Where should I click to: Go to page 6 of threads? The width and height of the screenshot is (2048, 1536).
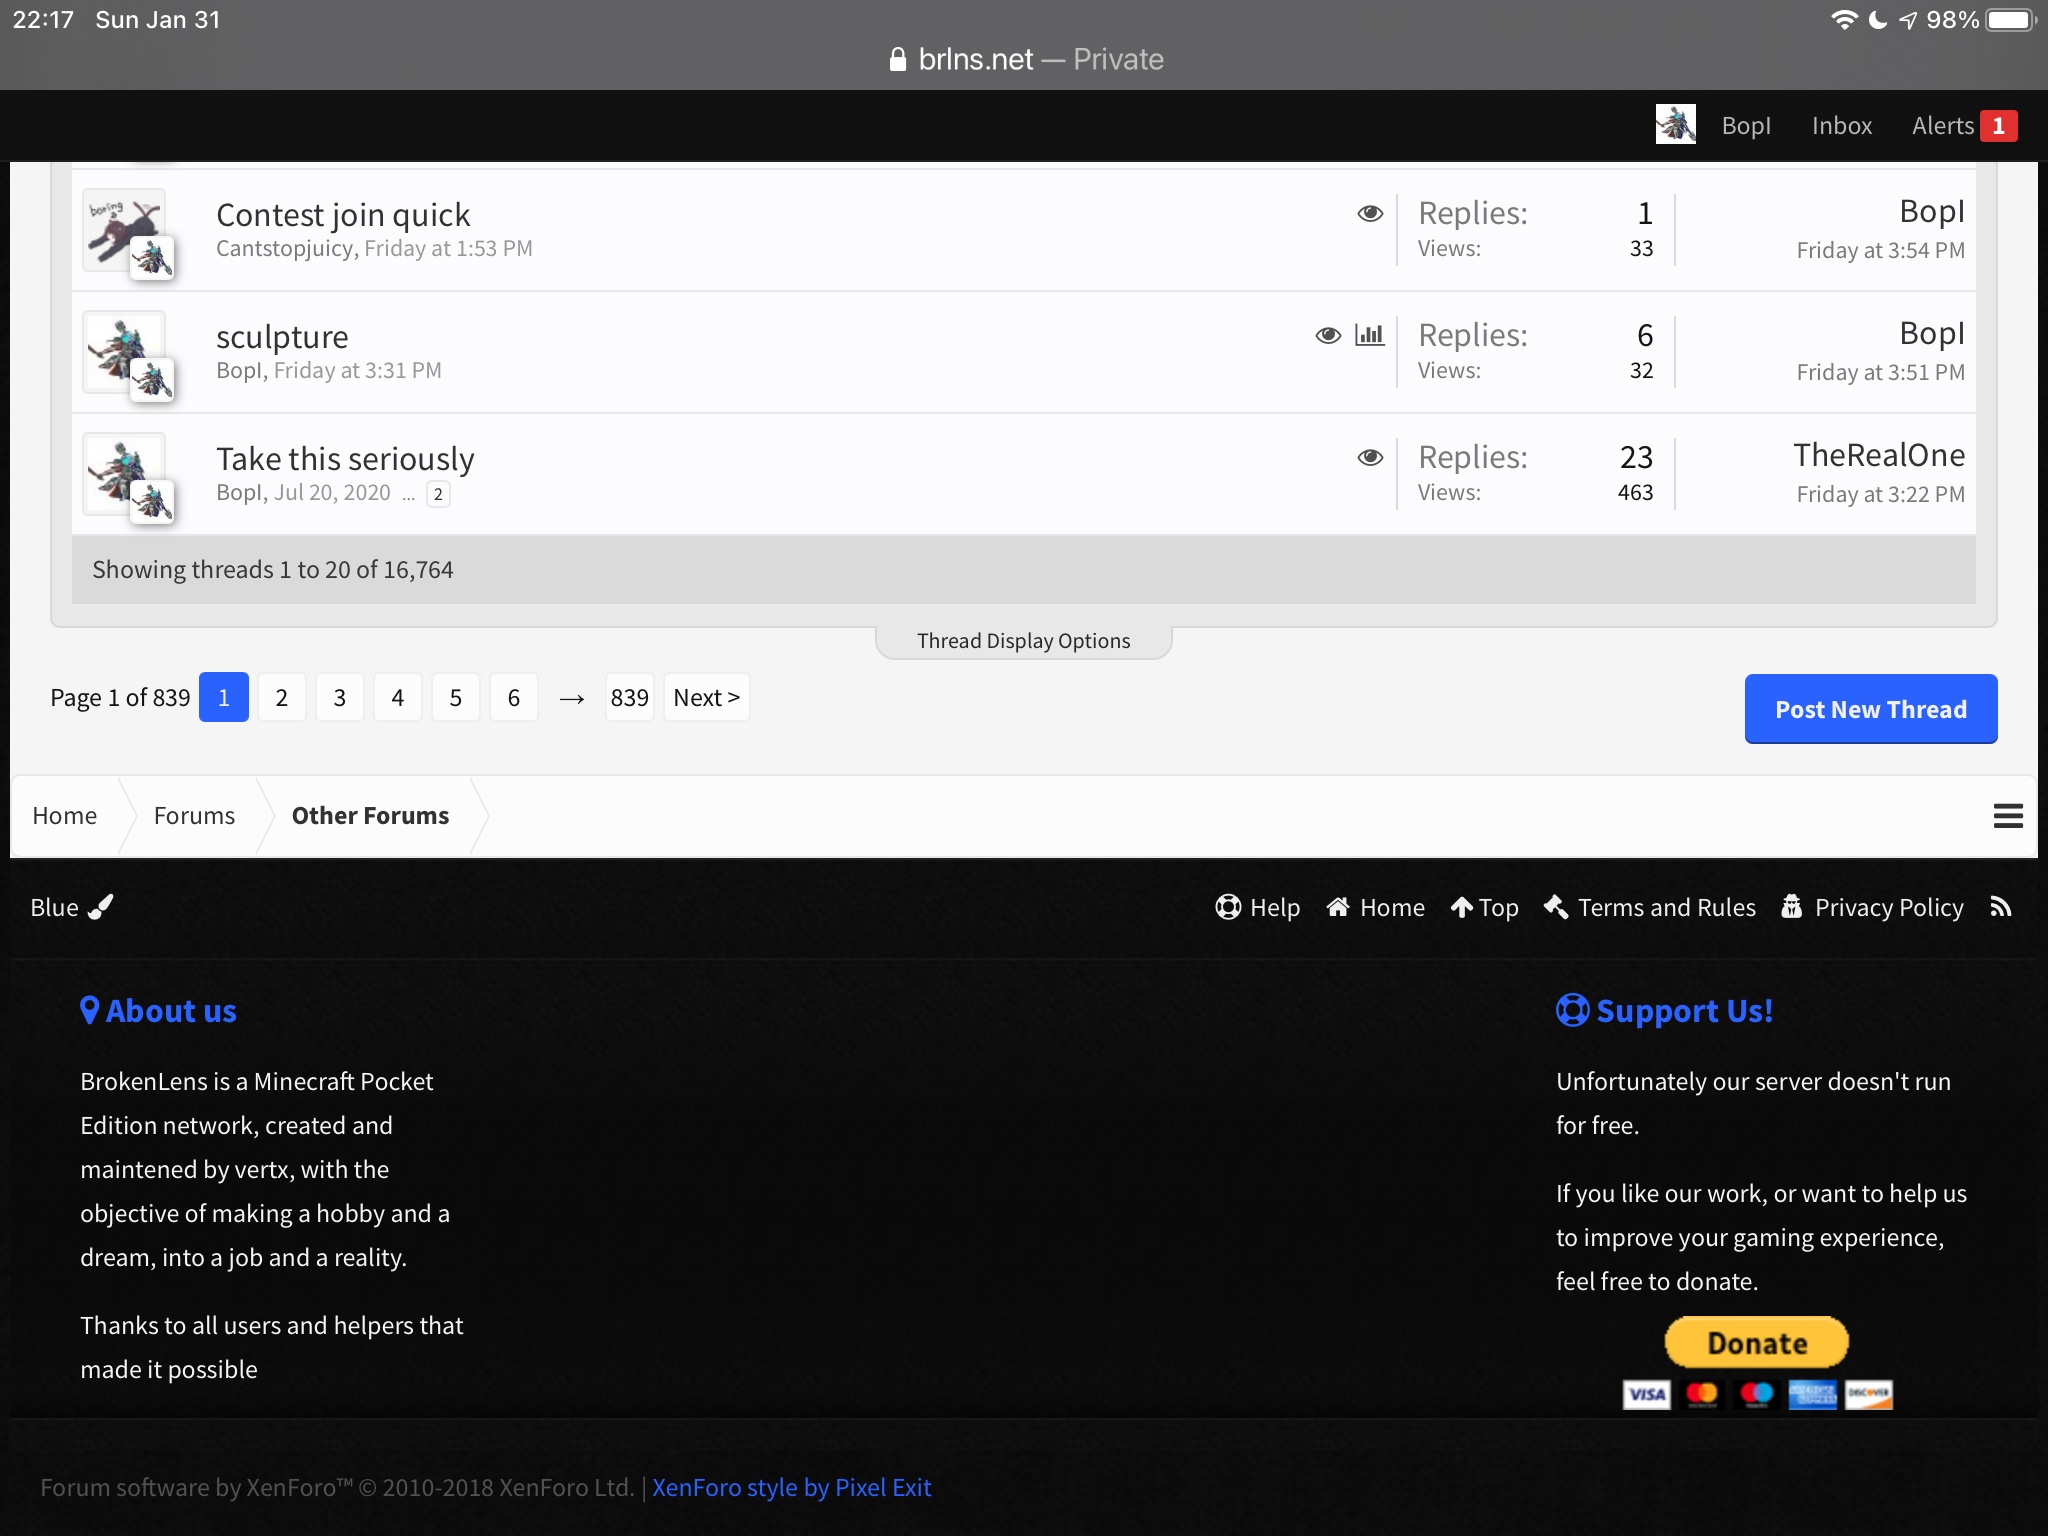tap(514, 697)
